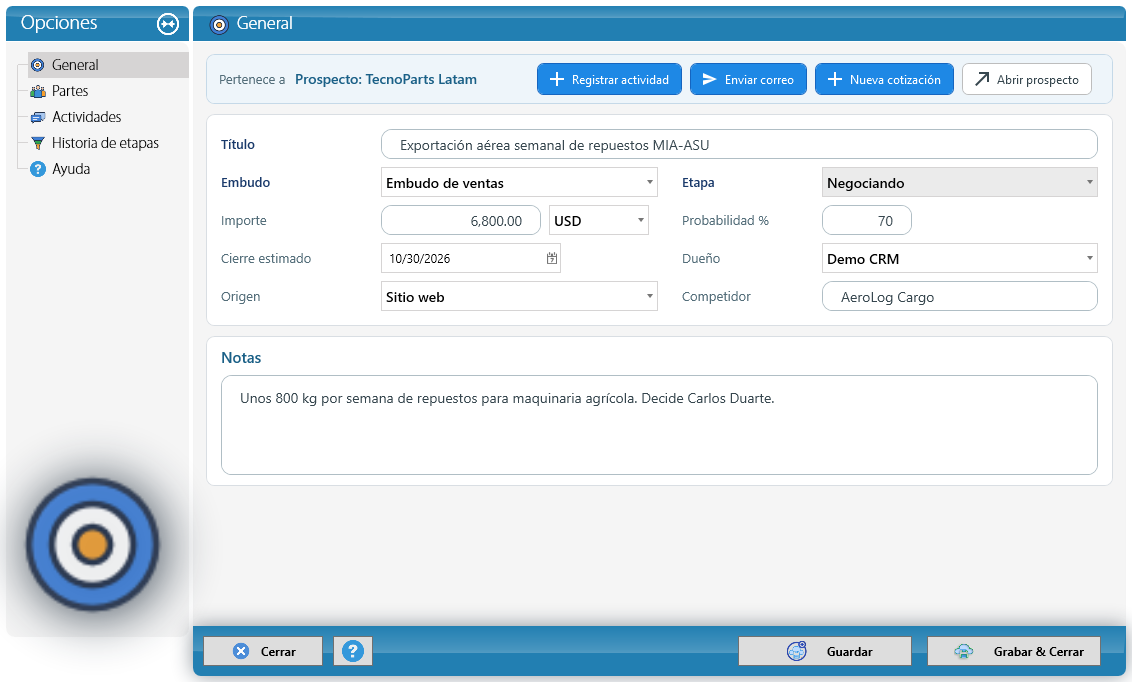Click the Actividades chat icon
The width and height of the screenshot is (1132, 682).
(x=38, y=117)
